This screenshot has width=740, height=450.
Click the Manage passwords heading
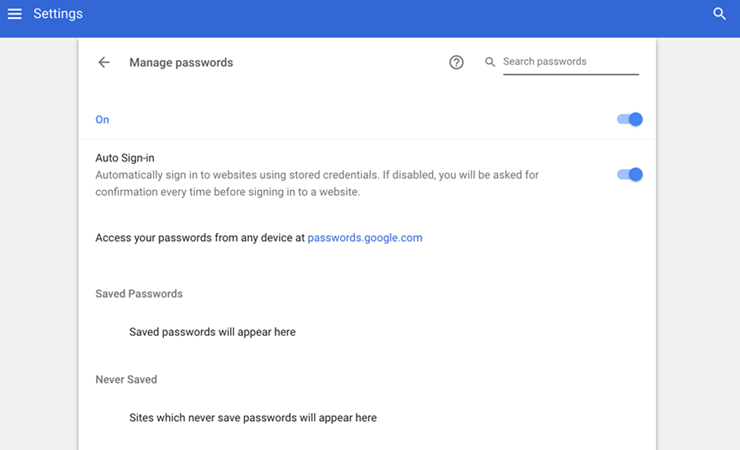point(181,62)
